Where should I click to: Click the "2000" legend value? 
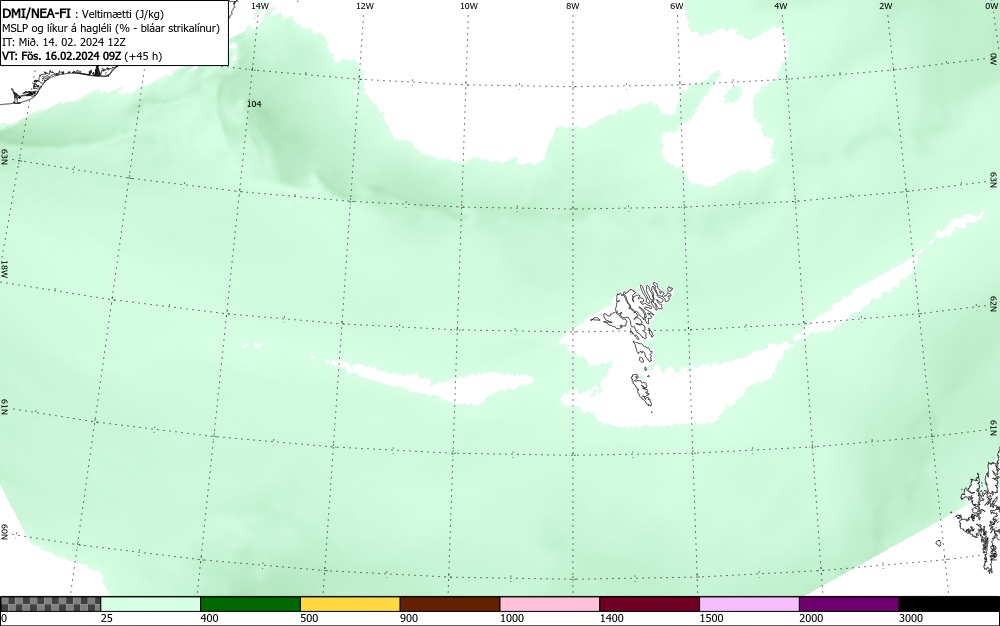(x=811, y=618)
